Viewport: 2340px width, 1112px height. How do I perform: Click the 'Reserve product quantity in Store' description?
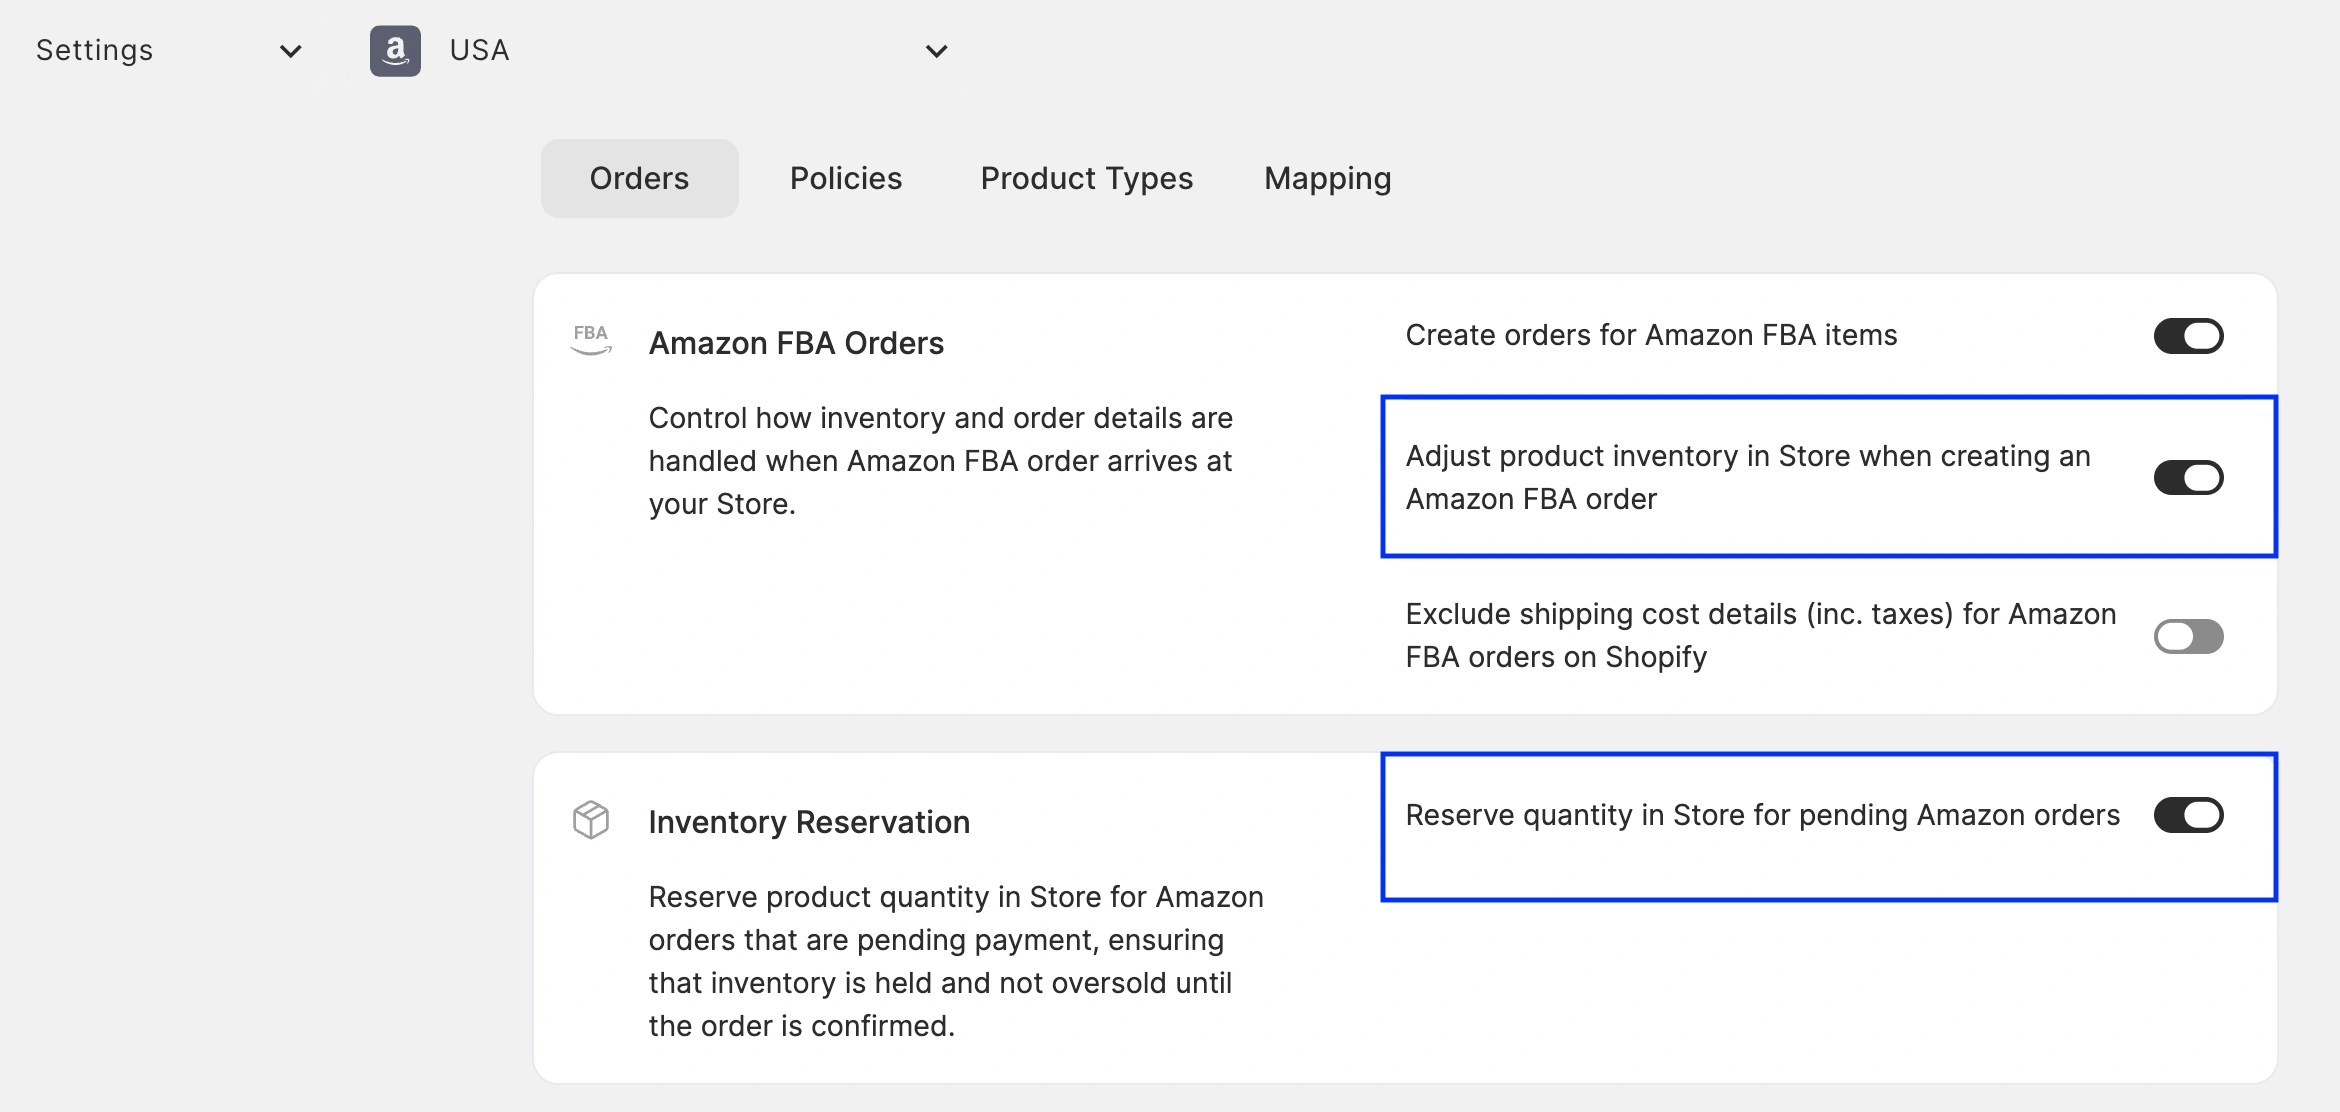955,961
